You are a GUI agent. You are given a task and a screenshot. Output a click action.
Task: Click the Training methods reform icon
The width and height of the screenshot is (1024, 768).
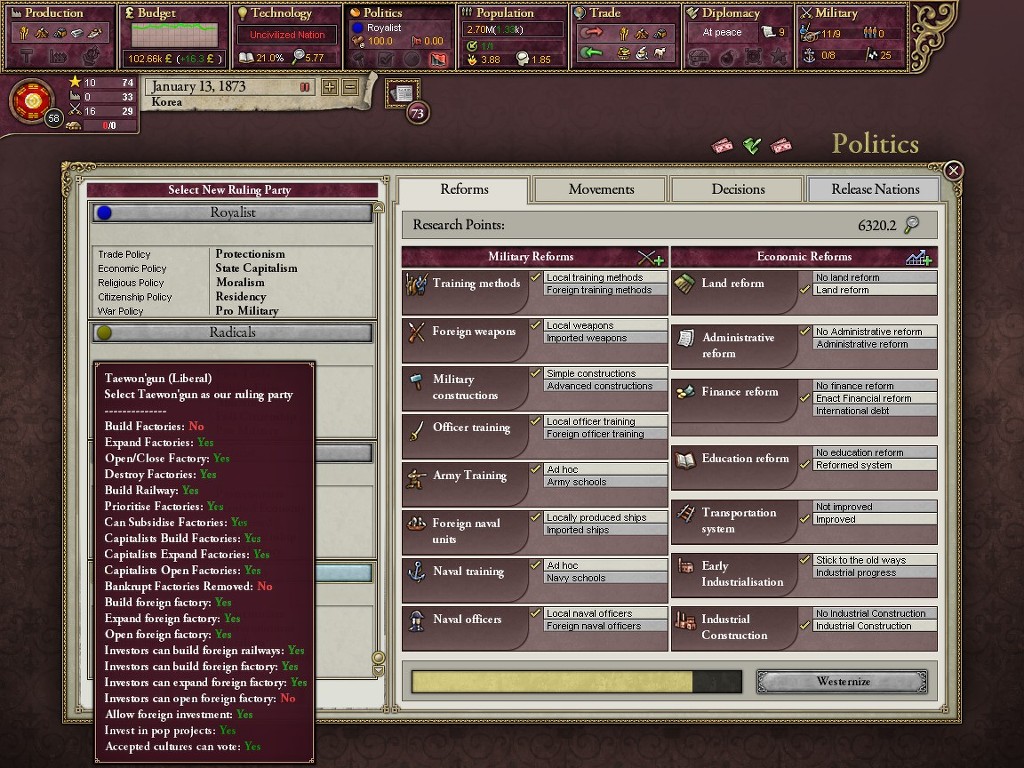tap(416, 284)
